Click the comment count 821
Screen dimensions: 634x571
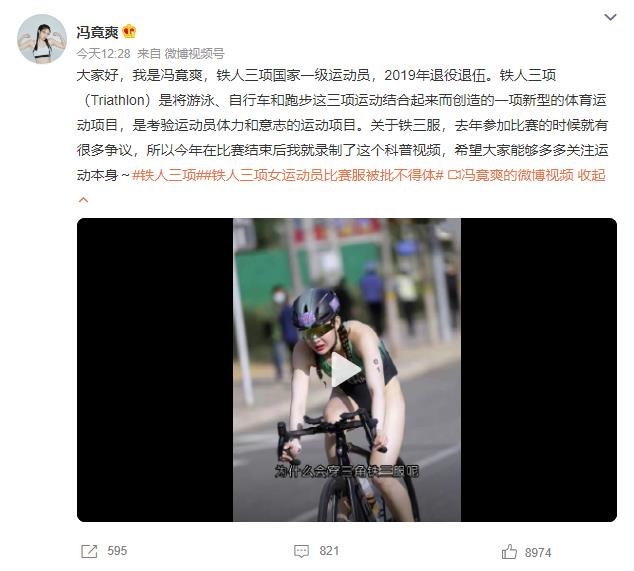coord(329,551)
